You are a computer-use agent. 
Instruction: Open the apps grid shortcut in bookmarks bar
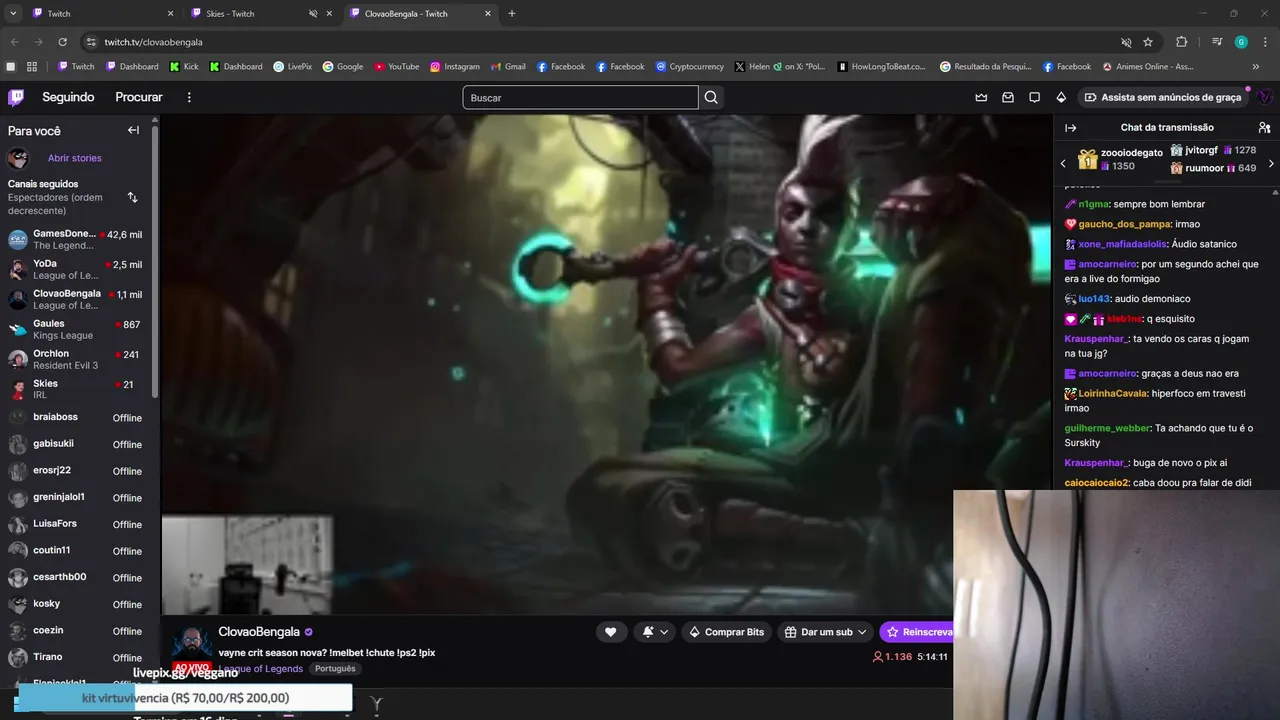coord(32,67)
